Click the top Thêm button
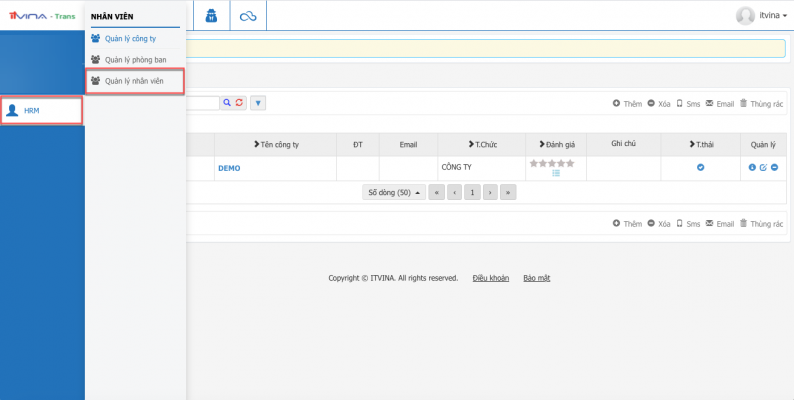The height and width of the screenshot is (400, 794). 627,103
